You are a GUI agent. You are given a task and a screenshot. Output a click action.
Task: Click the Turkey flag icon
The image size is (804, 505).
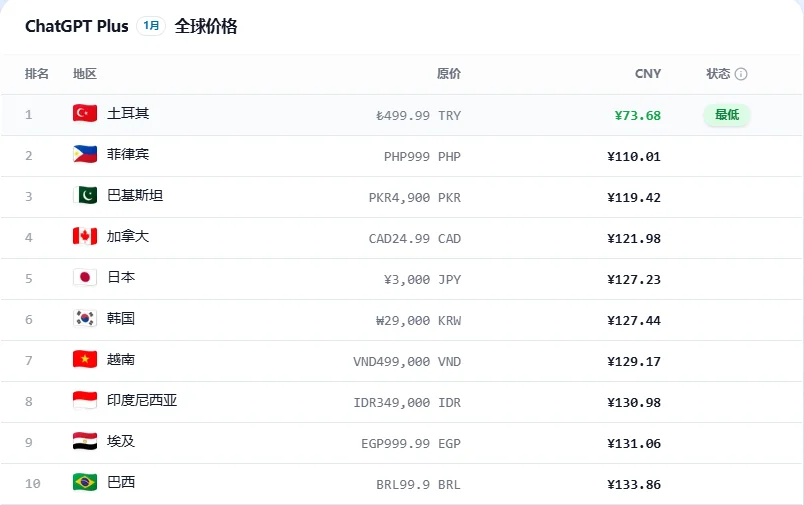(x=85, y=113)
